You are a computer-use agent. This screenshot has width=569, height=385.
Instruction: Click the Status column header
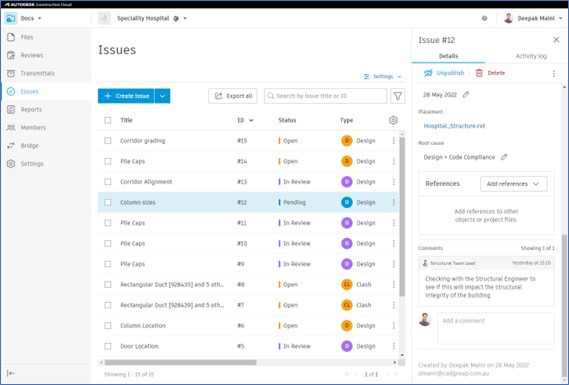coord(287,120)
